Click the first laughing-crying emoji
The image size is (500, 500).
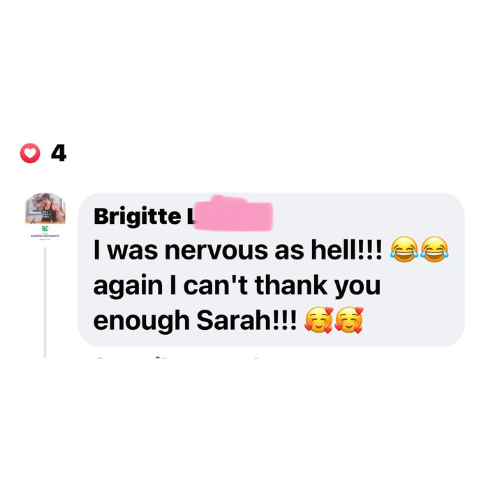[x=404, y=249]
